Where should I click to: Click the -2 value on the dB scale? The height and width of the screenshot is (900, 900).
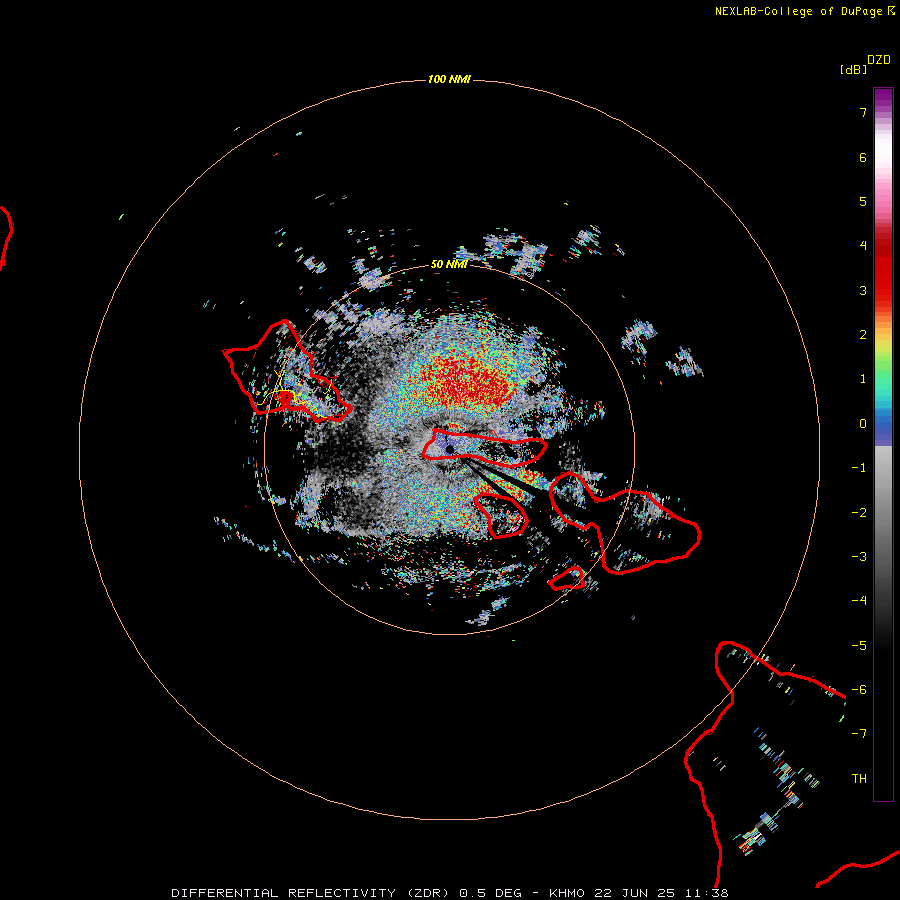tap(859, 513)
